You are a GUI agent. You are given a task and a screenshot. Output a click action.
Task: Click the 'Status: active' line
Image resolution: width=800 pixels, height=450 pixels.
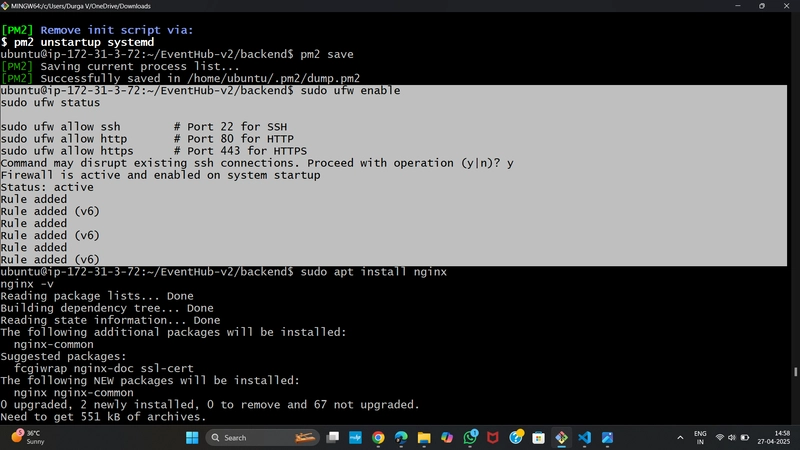pyautogui.click(x=47, y=187)
